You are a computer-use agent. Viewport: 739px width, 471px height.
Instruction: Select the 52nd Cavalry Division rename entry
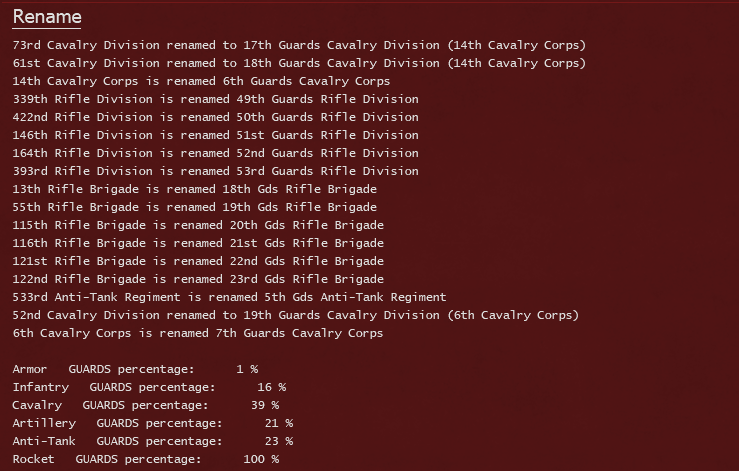tap(296, 315)
